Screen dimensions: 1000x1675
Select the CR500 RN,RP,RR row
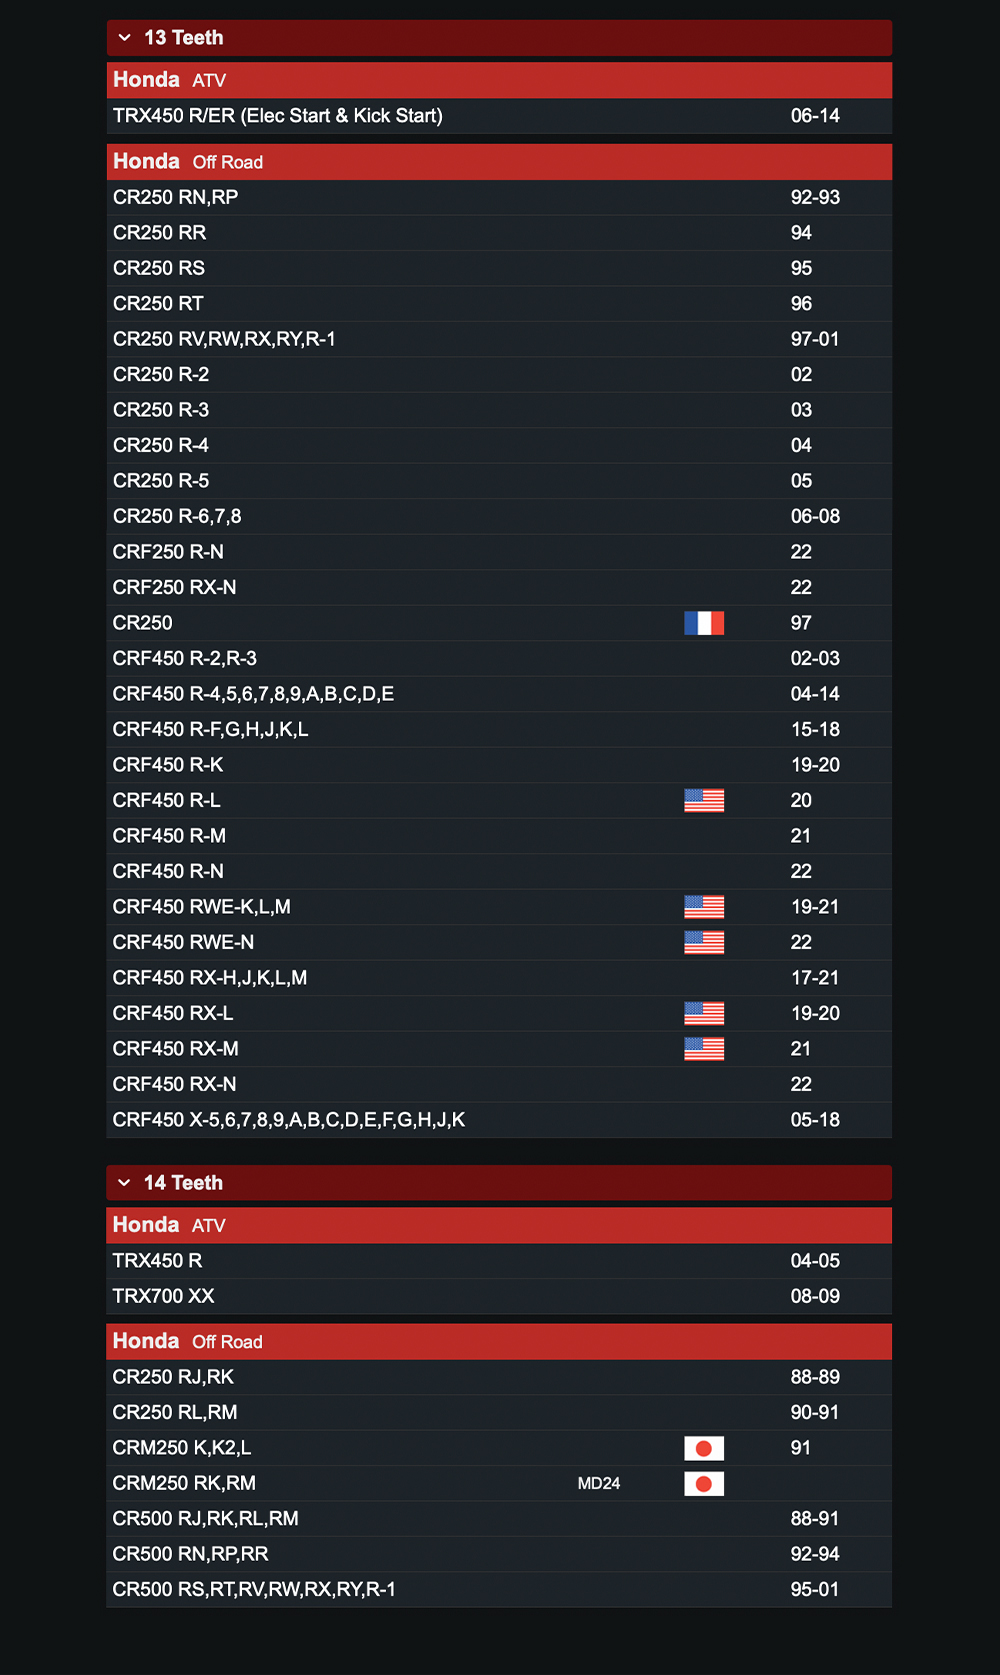pyautogui.click(x=499, y=1554)
